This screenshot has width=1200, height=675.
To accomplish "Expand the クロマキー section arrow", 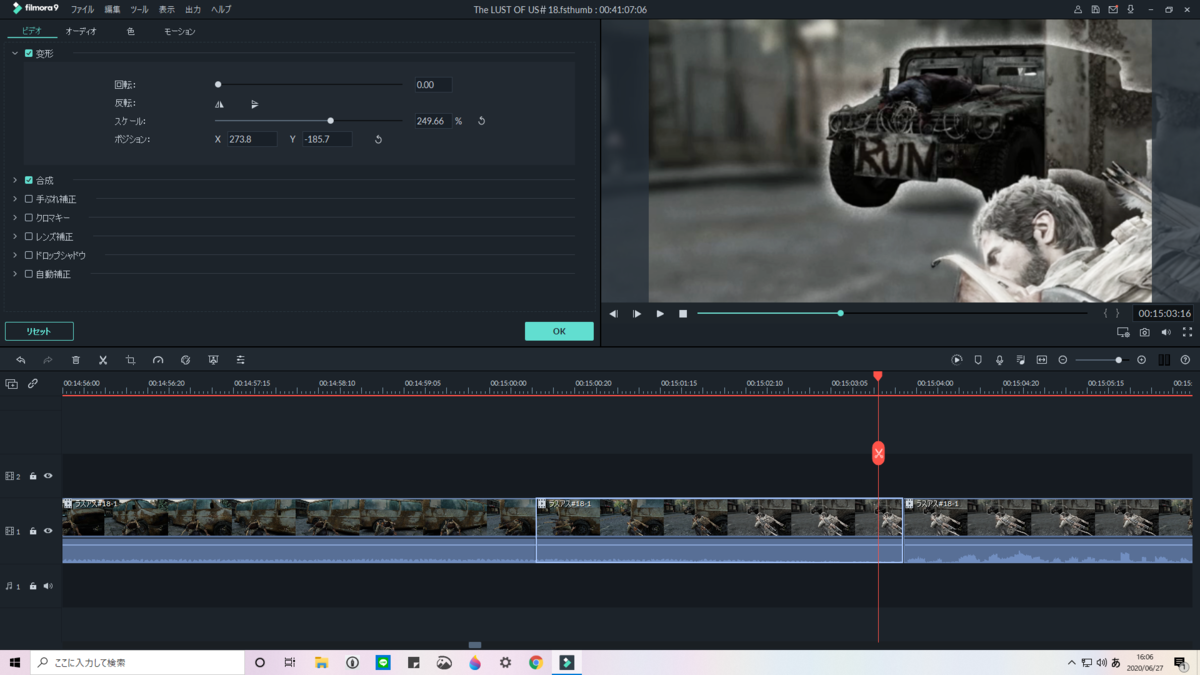I will click(15, 218).
